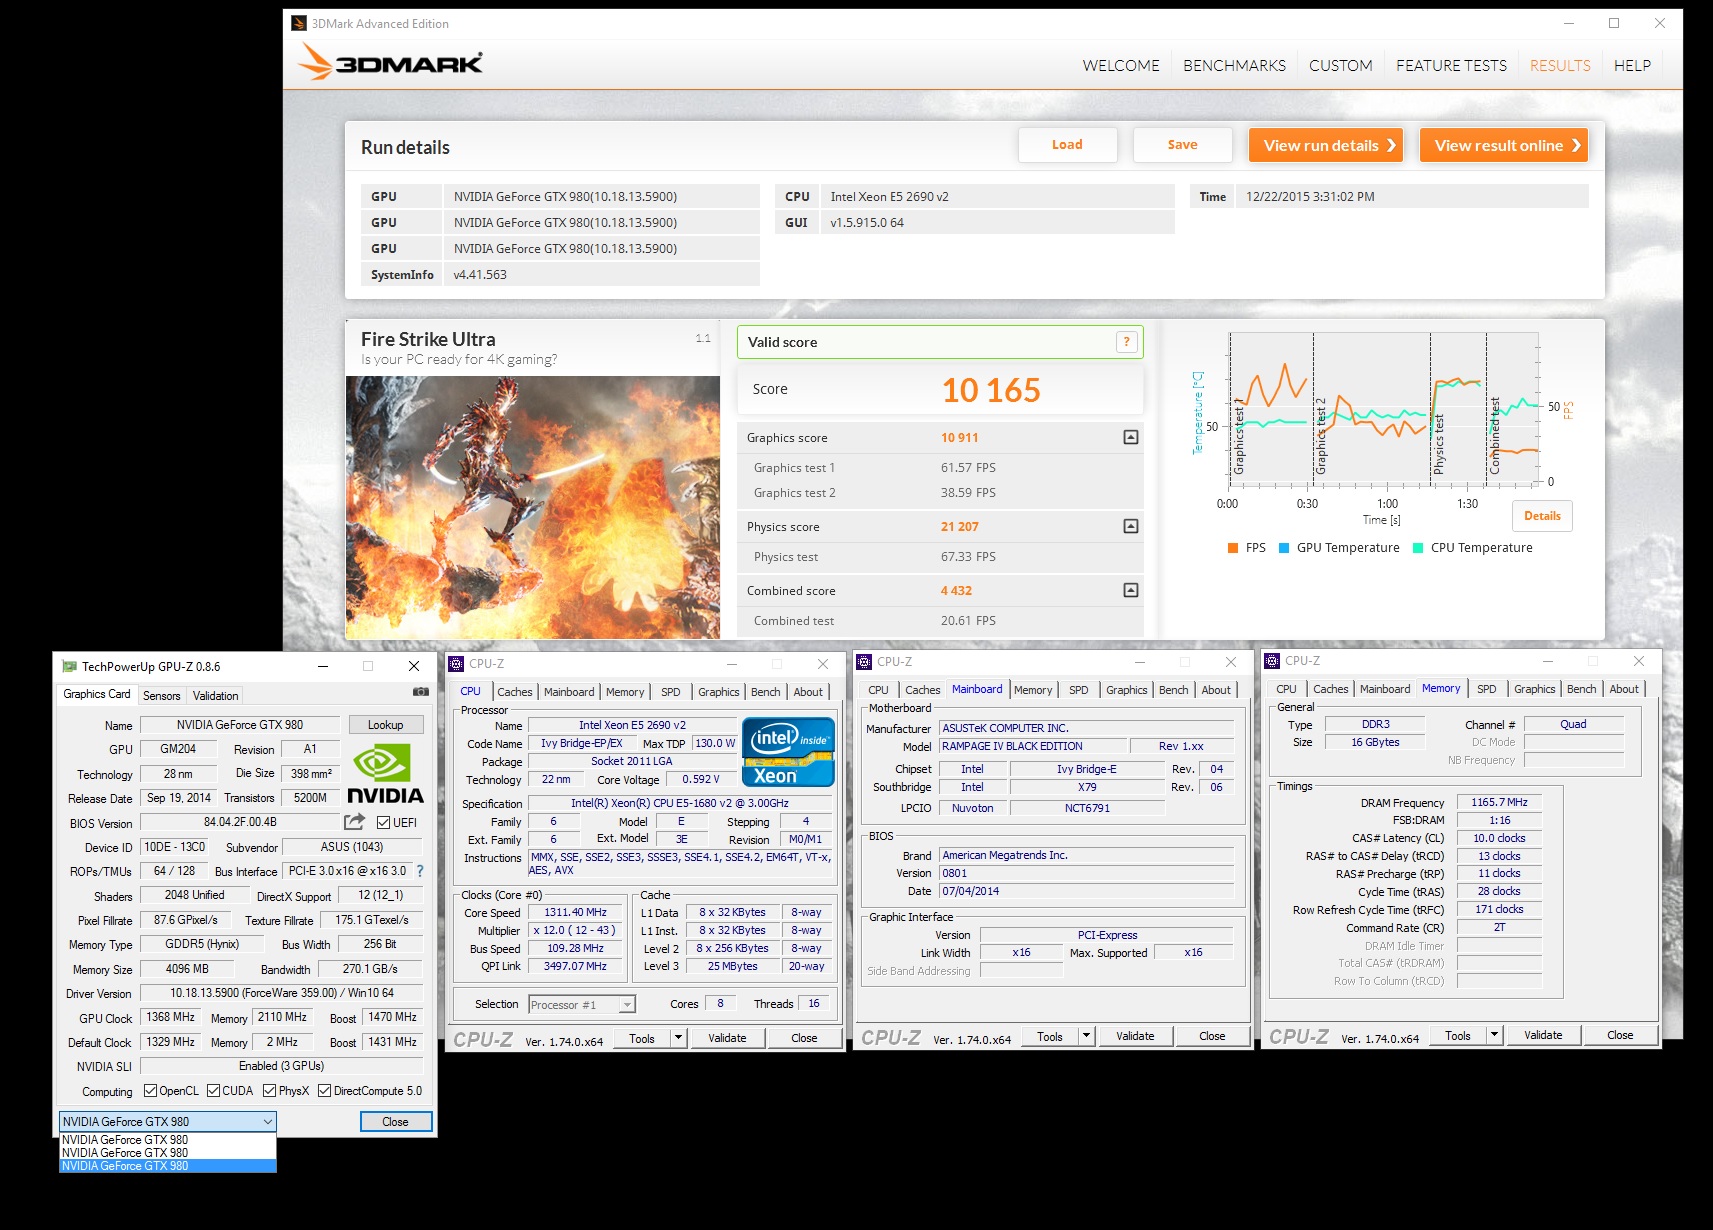Click the GPU-Z screenshot camera icon
This screenshot has width=1713, height=1230.
click(x=421, y=691)
